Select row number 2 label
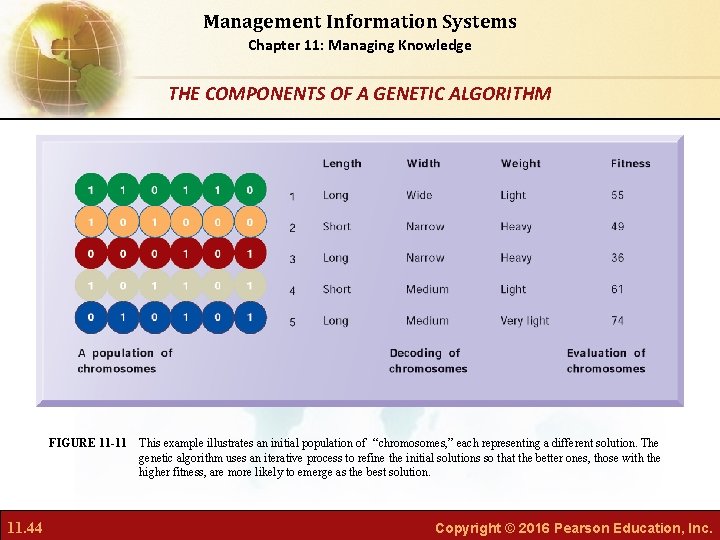The height and width of the screenshot is (540, 720). 292,228
